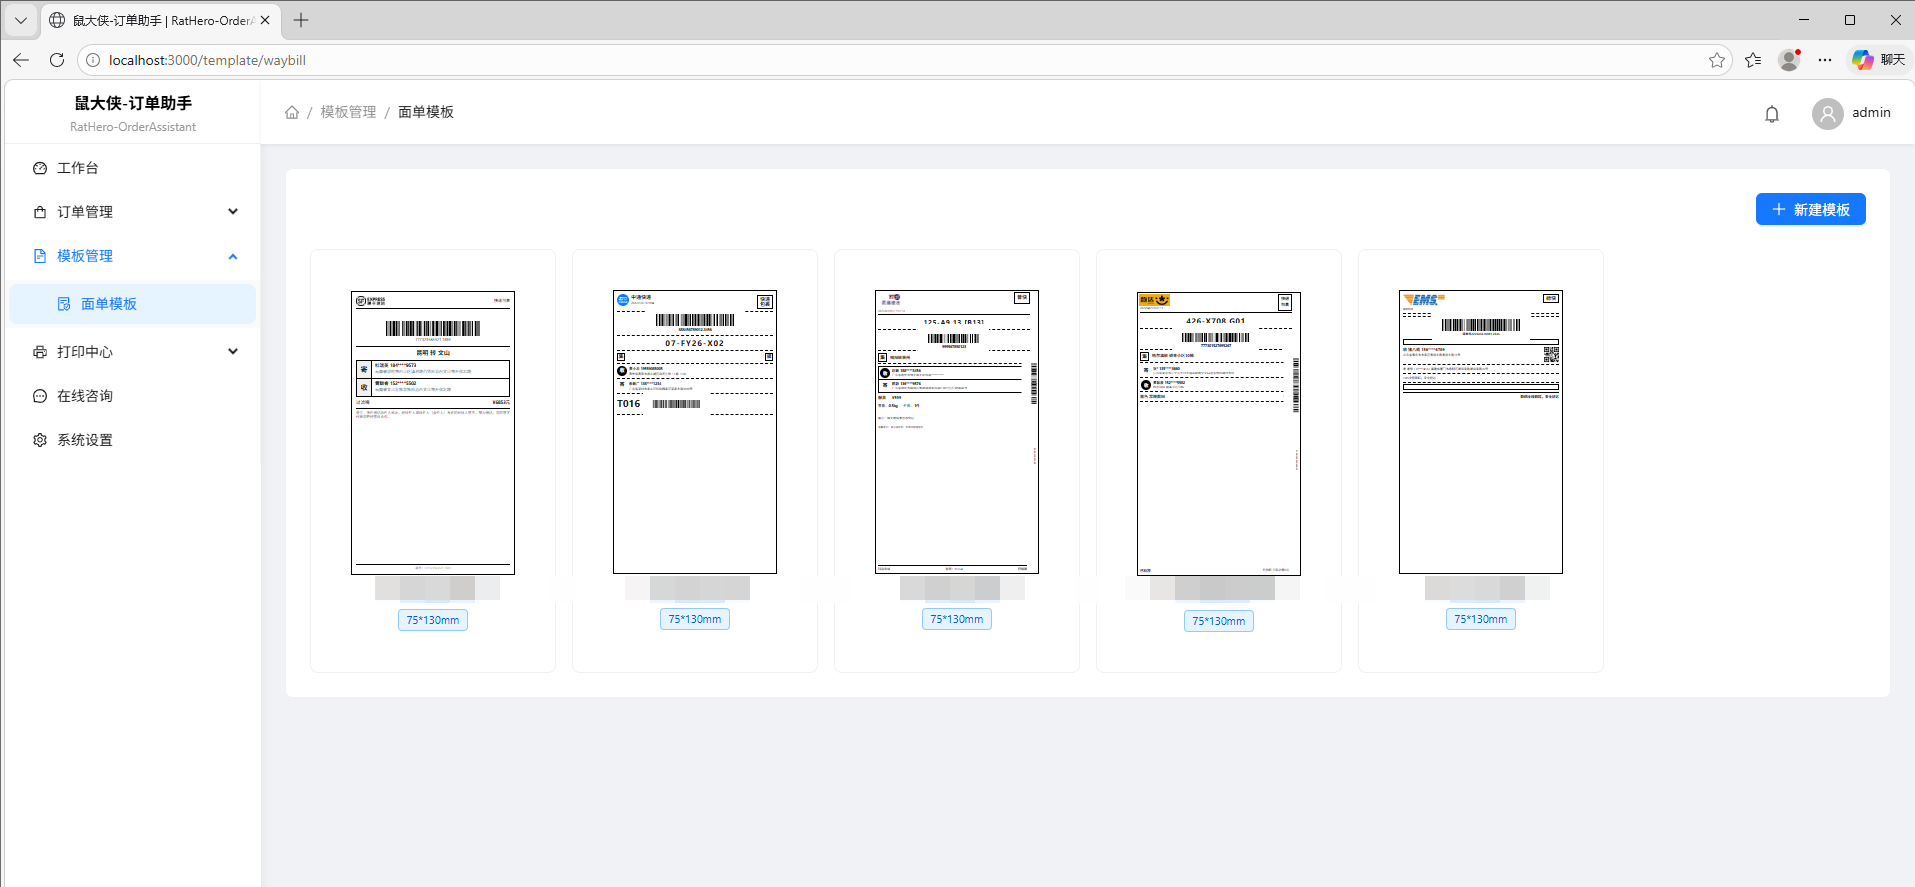This screenshot has width=1915, height=887.
Task: Open a new browser tab
Action: [x=301, y=20]
